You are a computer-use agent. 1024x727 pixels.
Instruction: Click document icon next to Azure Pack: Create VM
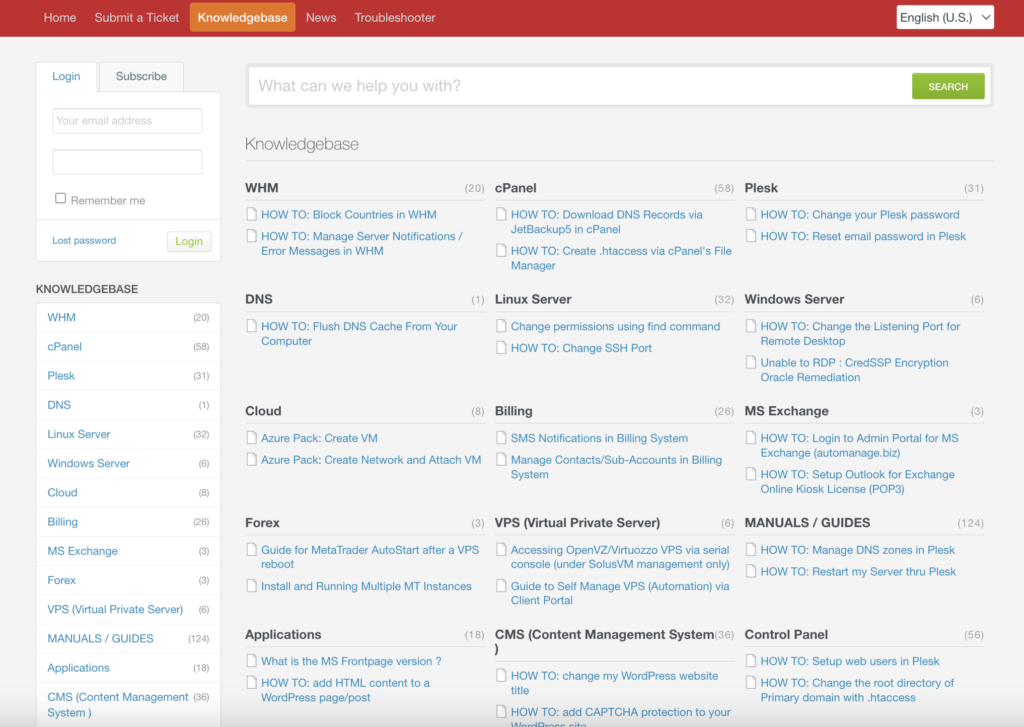[251, 438]
